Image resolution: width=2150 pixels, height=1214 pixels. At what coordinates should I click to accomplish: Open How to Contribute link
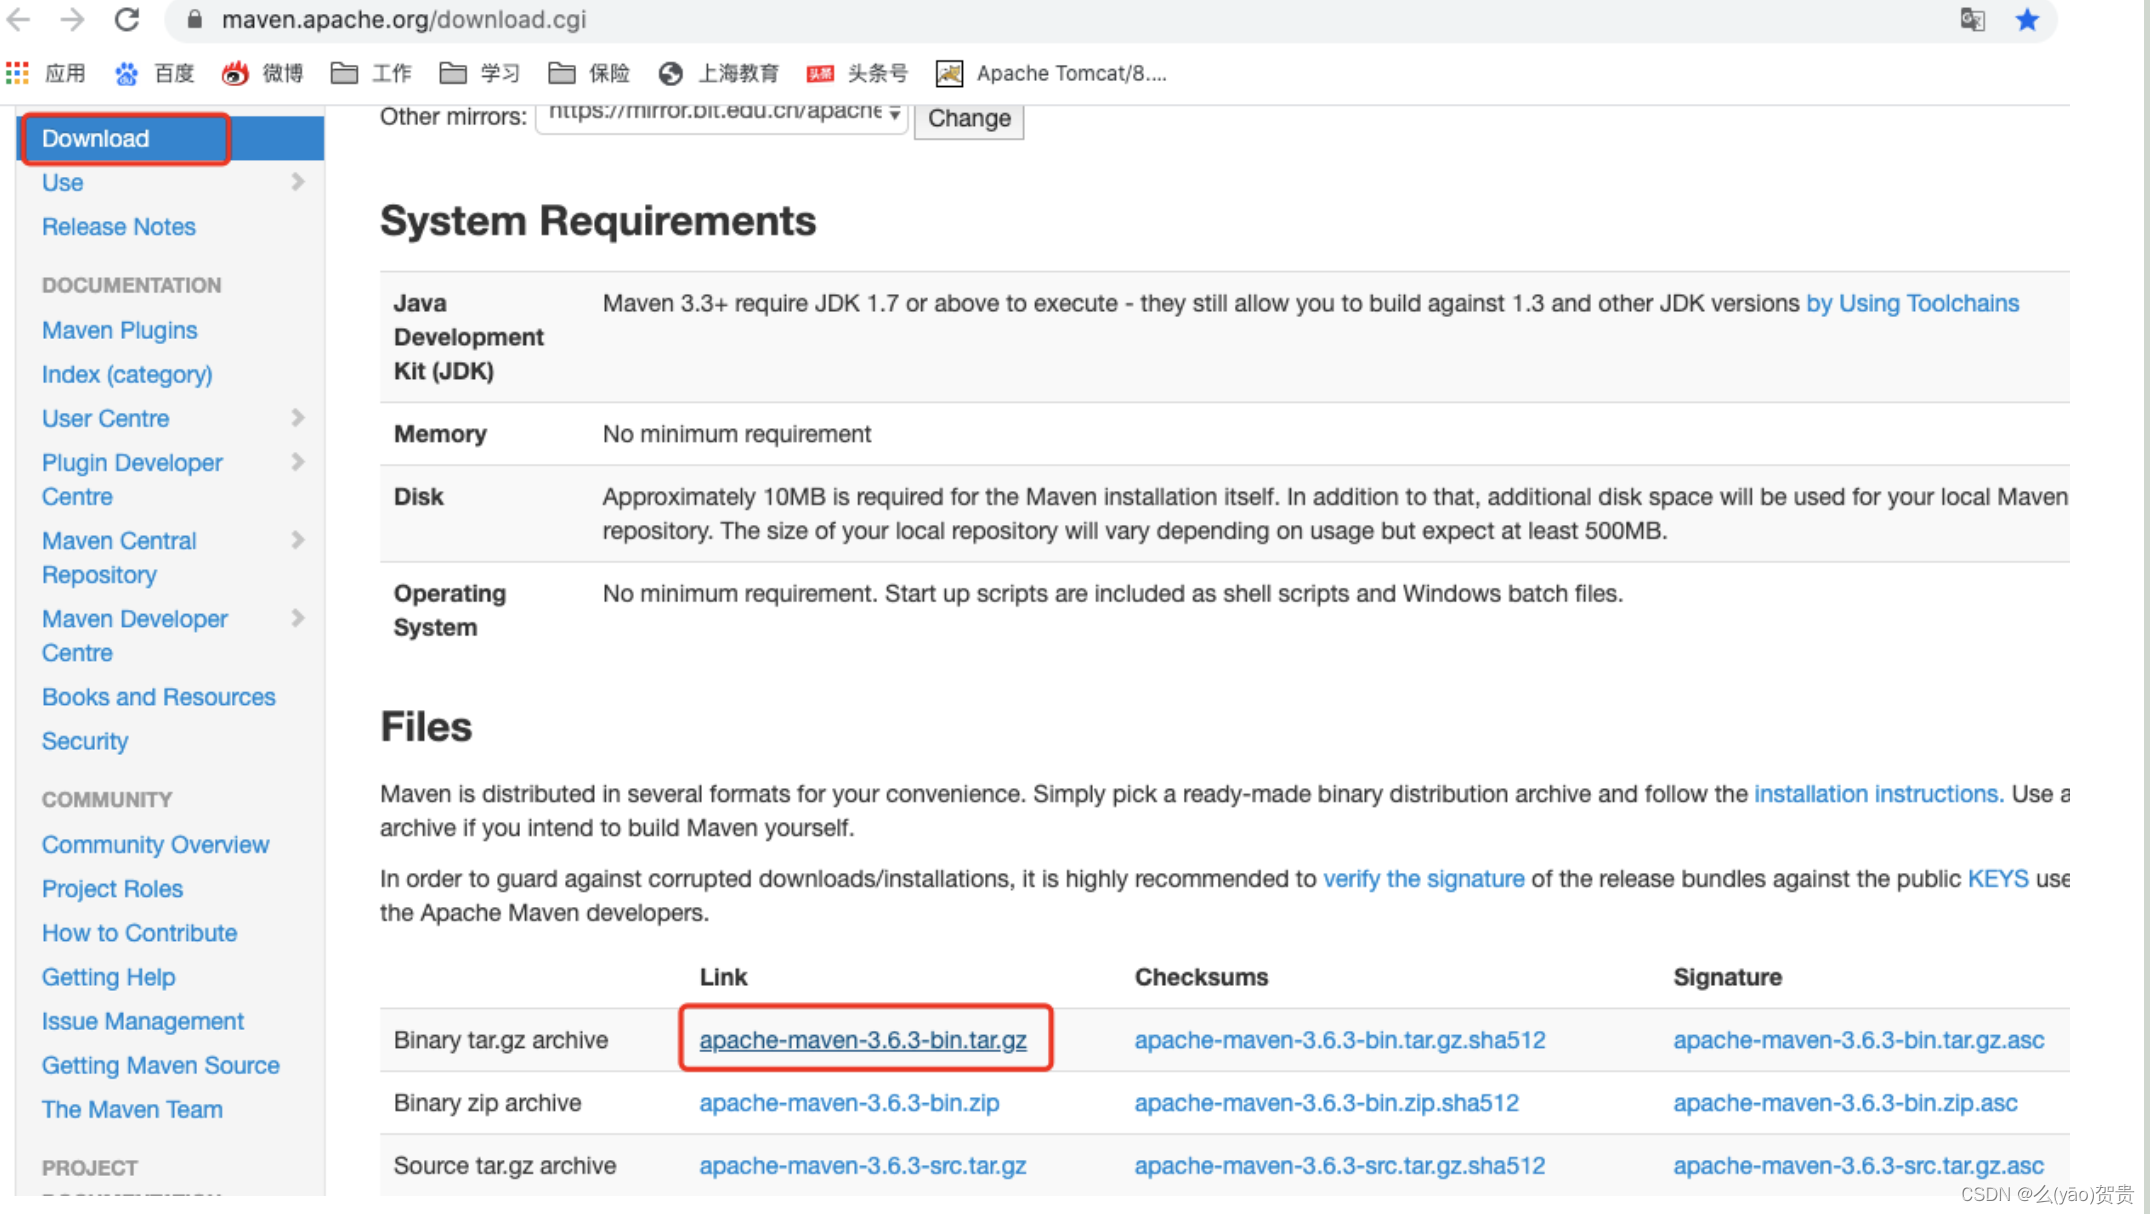(140, 933)
